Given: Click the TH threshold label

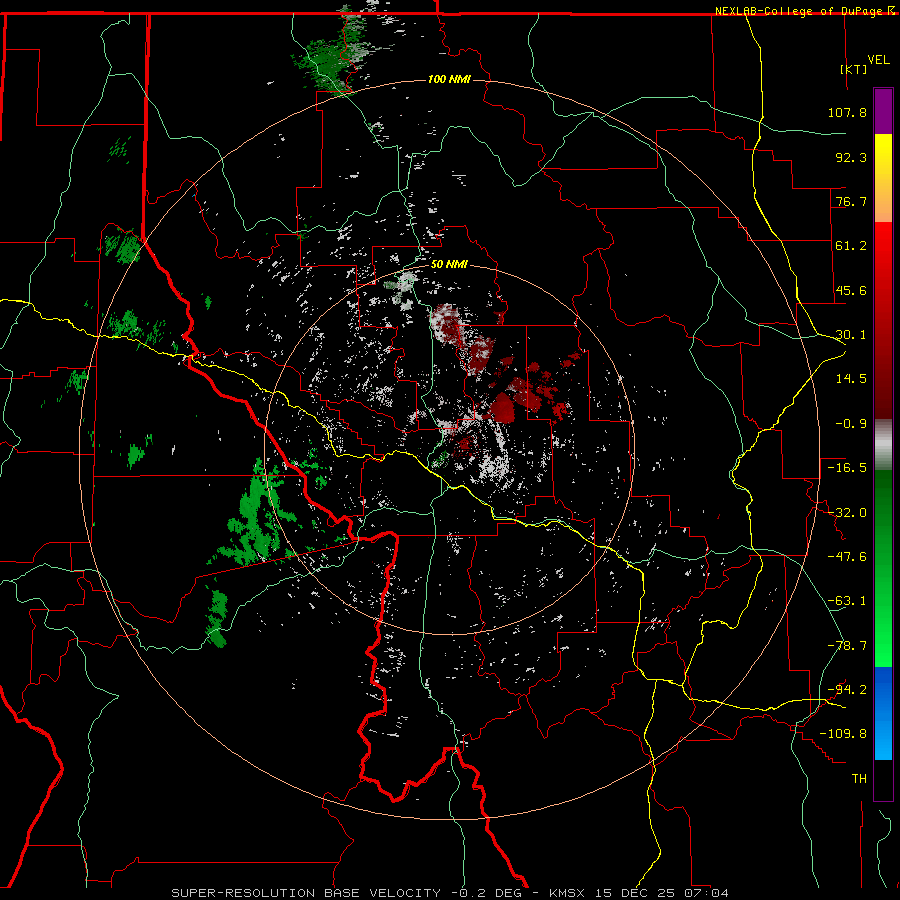Looking at the screenshot, I should click(x=859, y=779).
